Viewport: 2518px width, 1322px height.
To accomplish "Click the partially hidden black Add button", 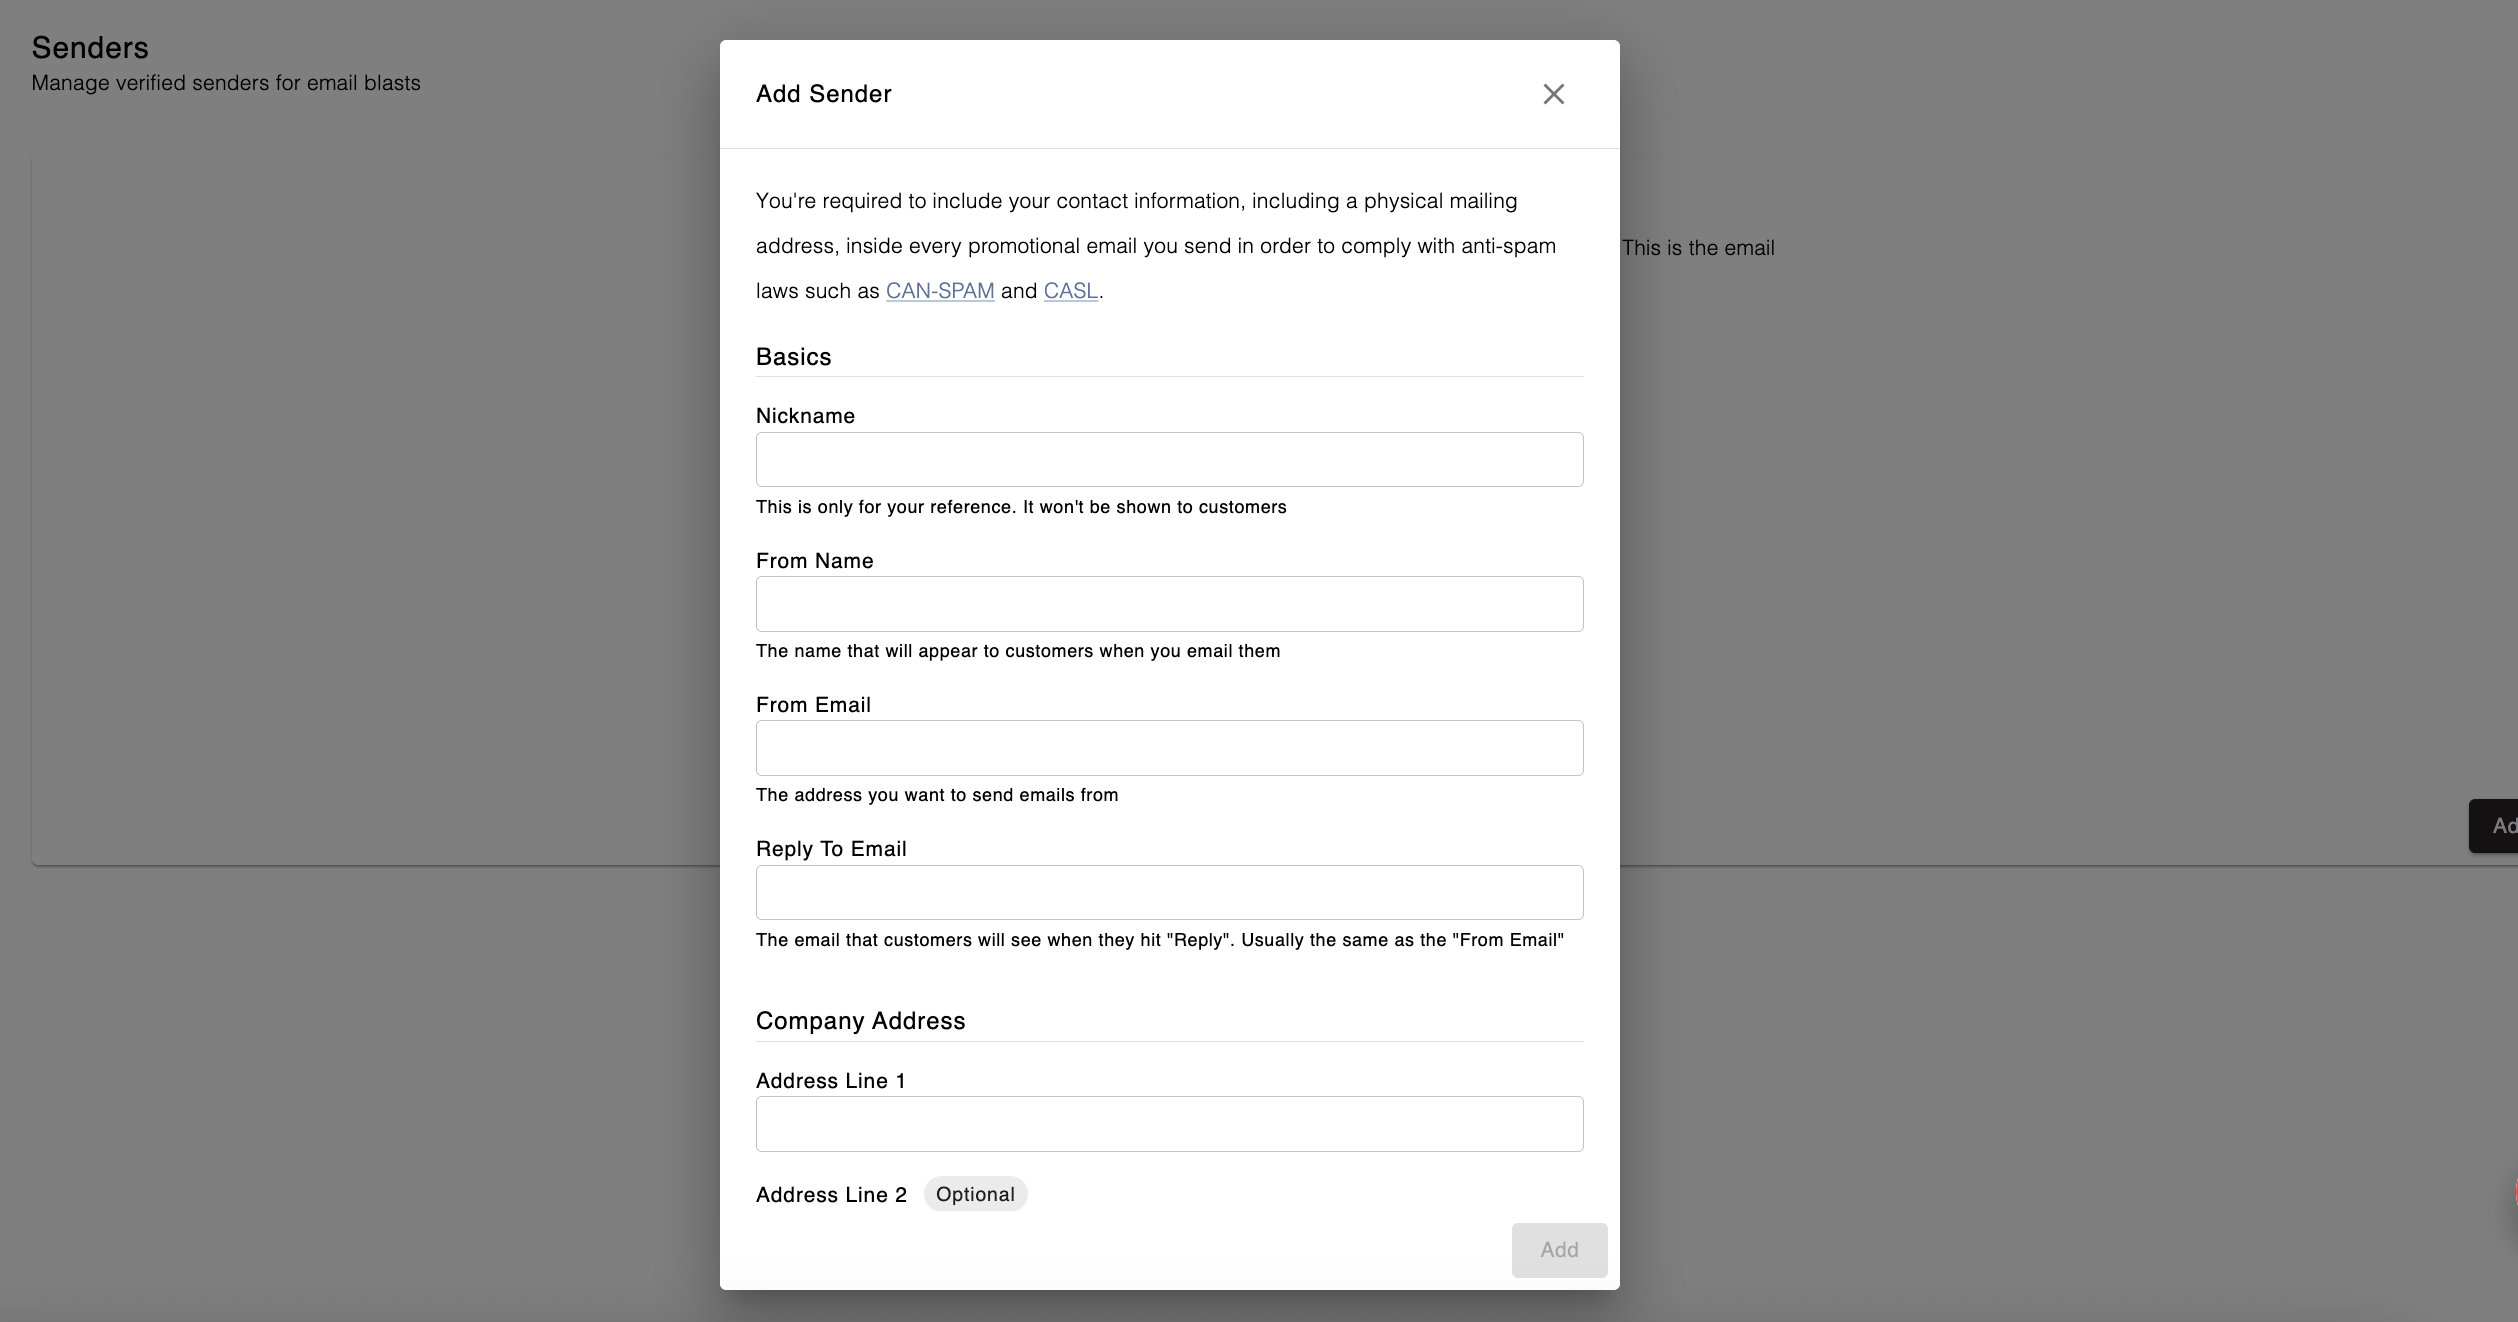I will (2496, 826).
